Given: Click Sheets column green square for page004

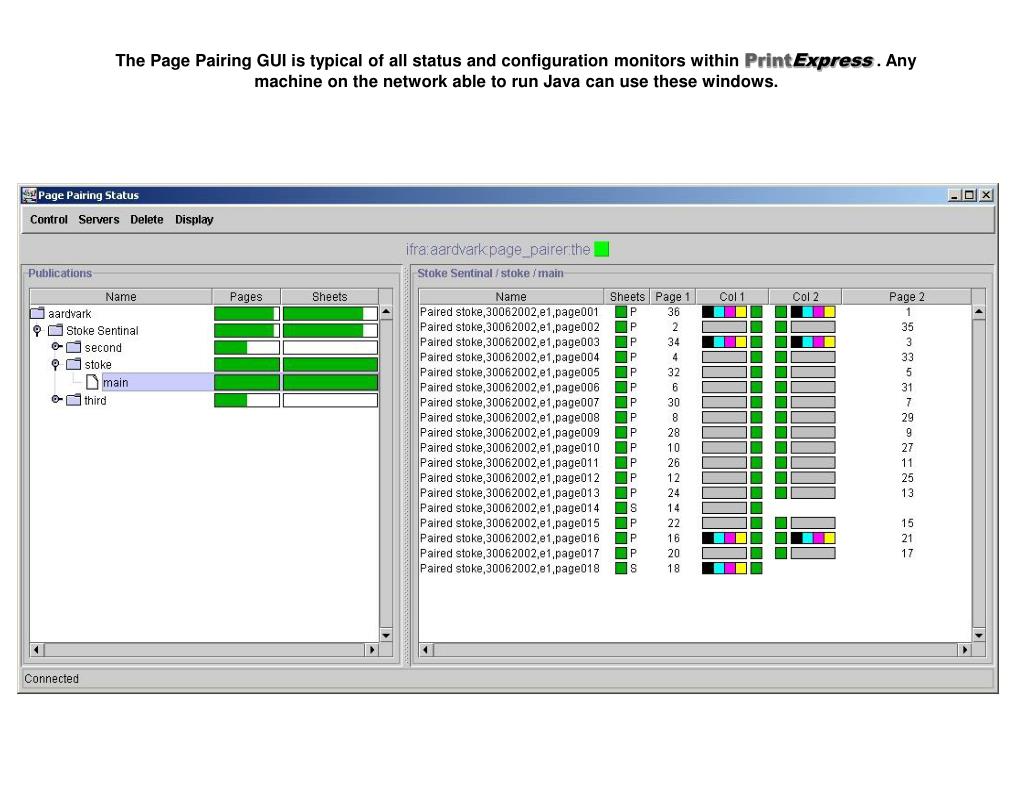Looking at the screenshot, I should pyautogui.click(x=621, y=357).
